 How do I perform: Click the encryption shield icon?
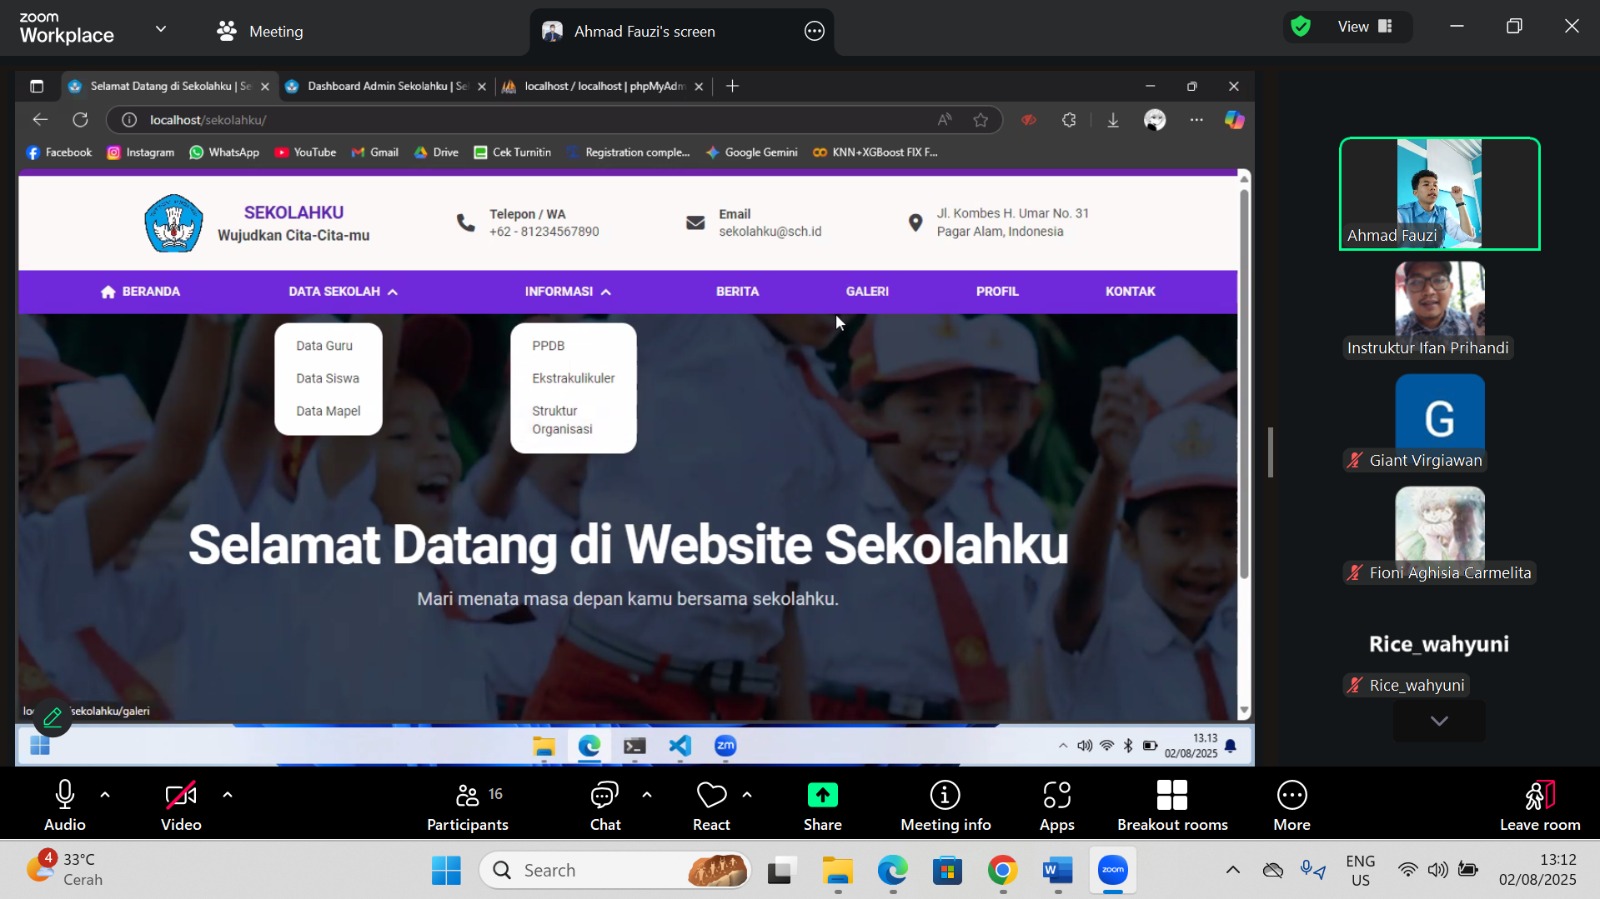click(1300, 27)
